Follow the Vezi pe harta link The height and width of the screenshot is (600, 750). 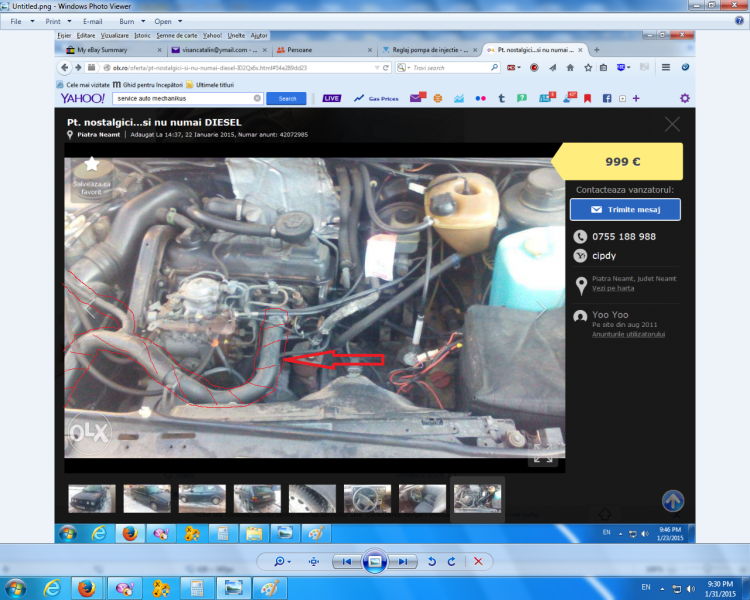[608, 288]
